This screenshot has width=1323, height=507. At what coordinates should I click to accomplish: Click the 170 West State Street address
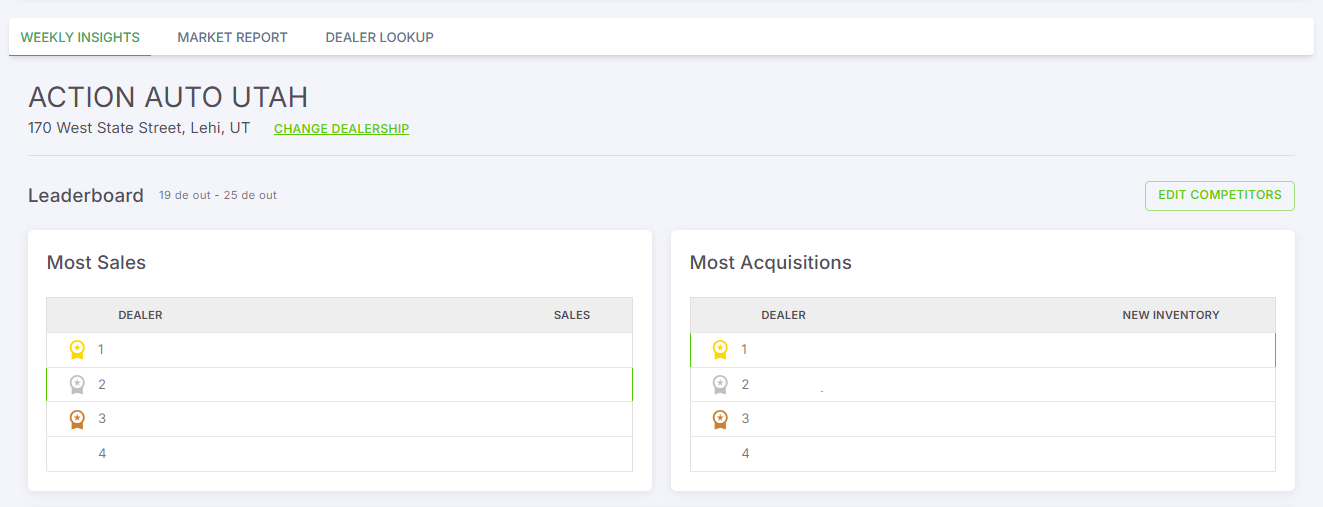[139, 128]
